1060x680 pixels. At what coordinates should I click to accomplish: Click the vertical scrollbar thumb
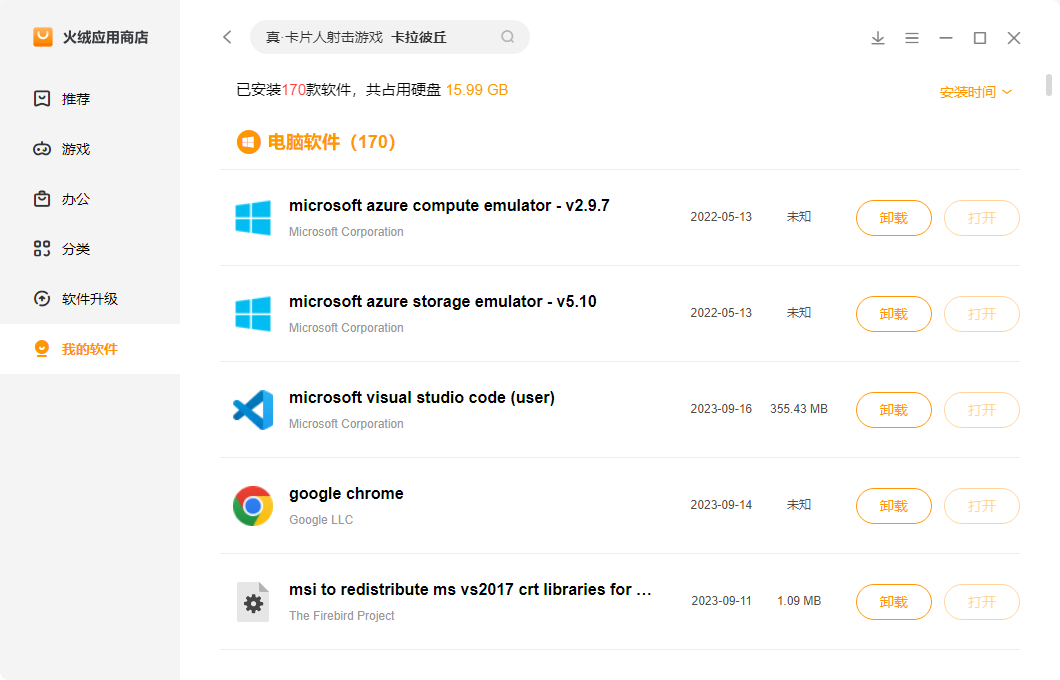tap(1049, 85)
